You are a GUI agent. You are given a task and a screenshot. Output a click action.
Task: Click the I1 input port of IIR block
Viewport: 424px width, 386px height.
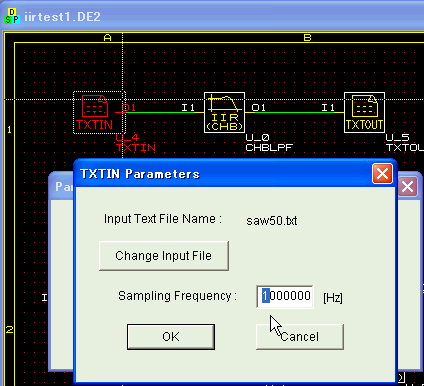(x=188, y=107)
